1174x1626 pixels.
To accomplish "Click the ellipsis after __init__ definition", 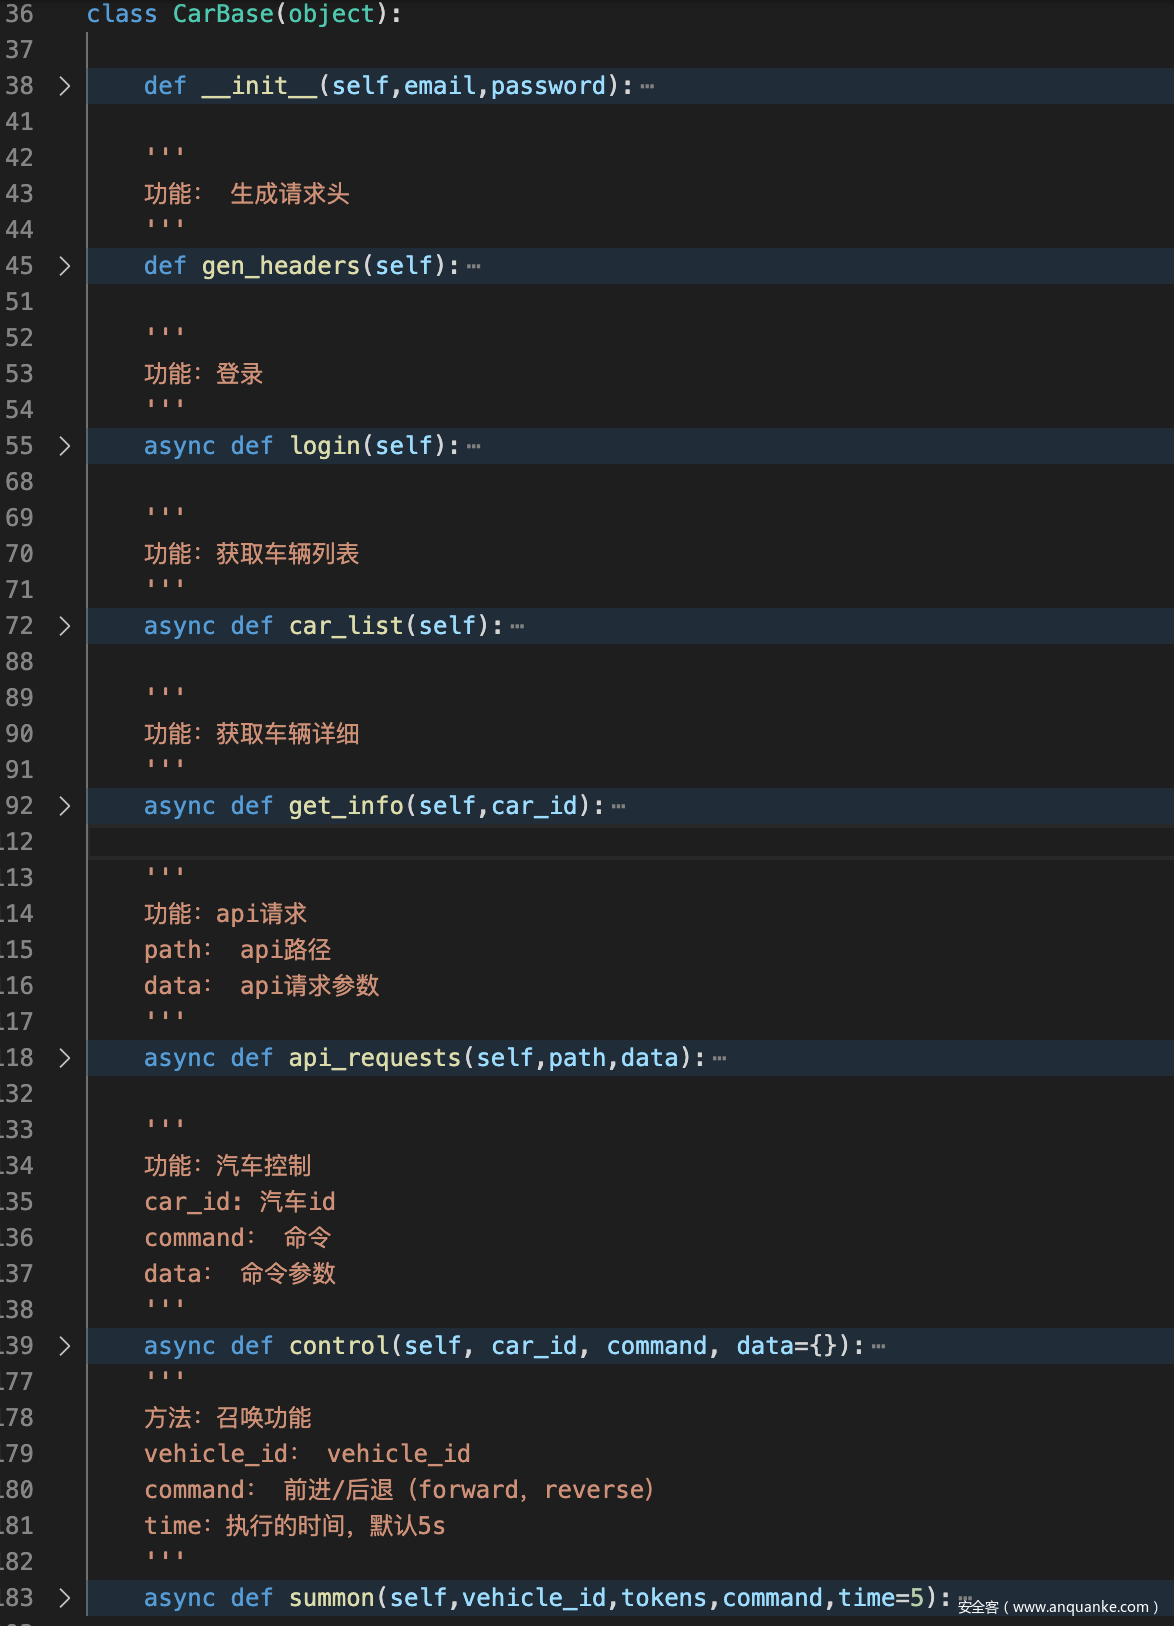I will point(648,87).
